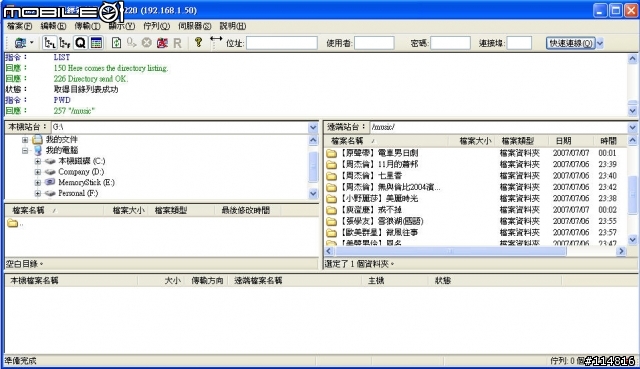640x369 pixels.
Task: Click the 傳輸方向 queue column header
Action: coord(207,281)
